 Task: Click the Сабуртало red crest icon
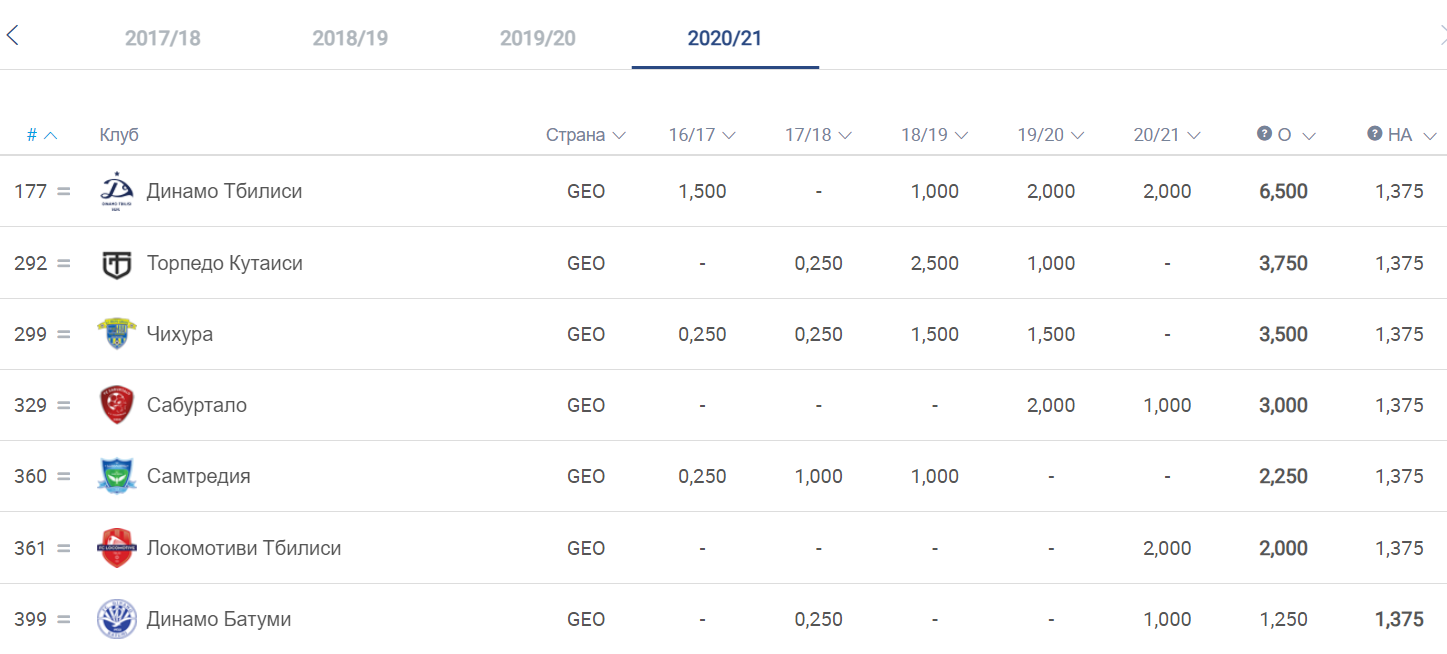click(x=116, y=406)
